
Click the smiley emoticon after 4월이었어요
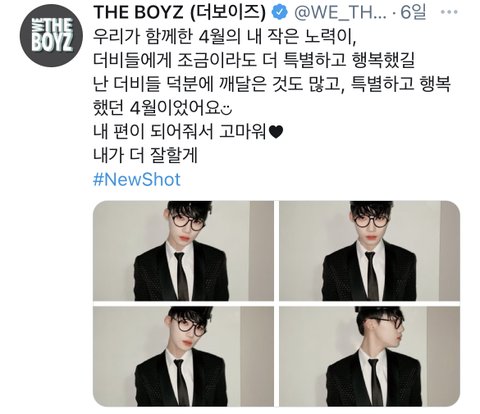[x=226, y=109]
